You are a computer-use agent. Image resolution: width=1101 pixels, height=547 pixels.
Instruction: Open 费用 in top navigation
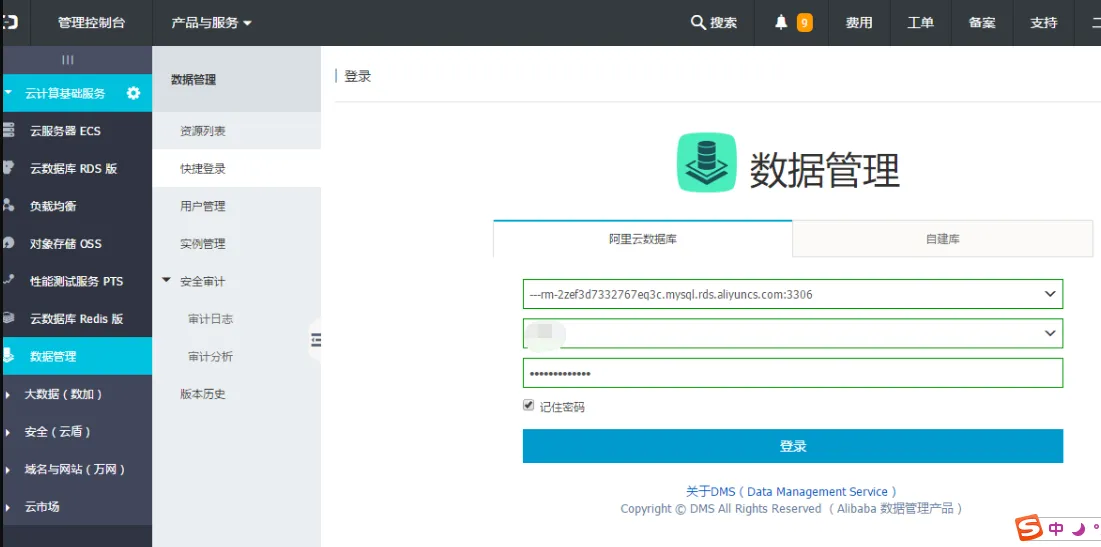coord(859,22)
